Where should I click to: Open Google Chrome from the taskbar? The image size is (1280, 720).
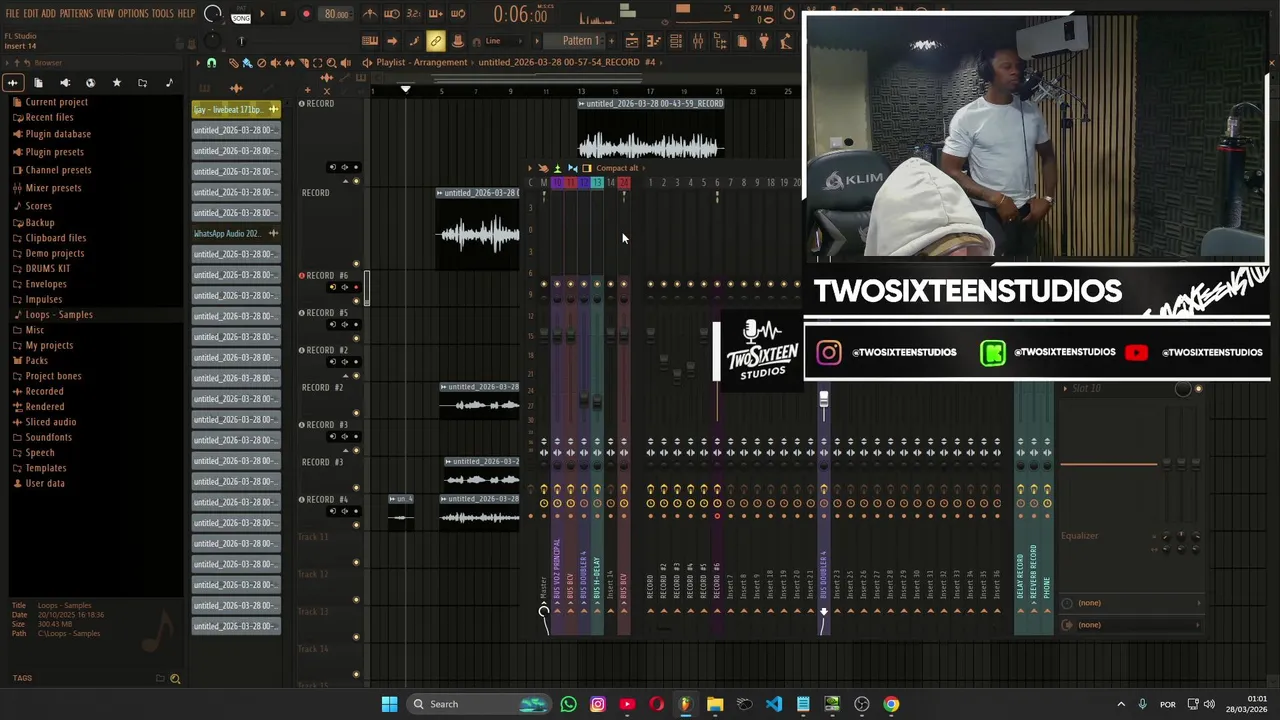pyautogui.click(x=891, y=704)
